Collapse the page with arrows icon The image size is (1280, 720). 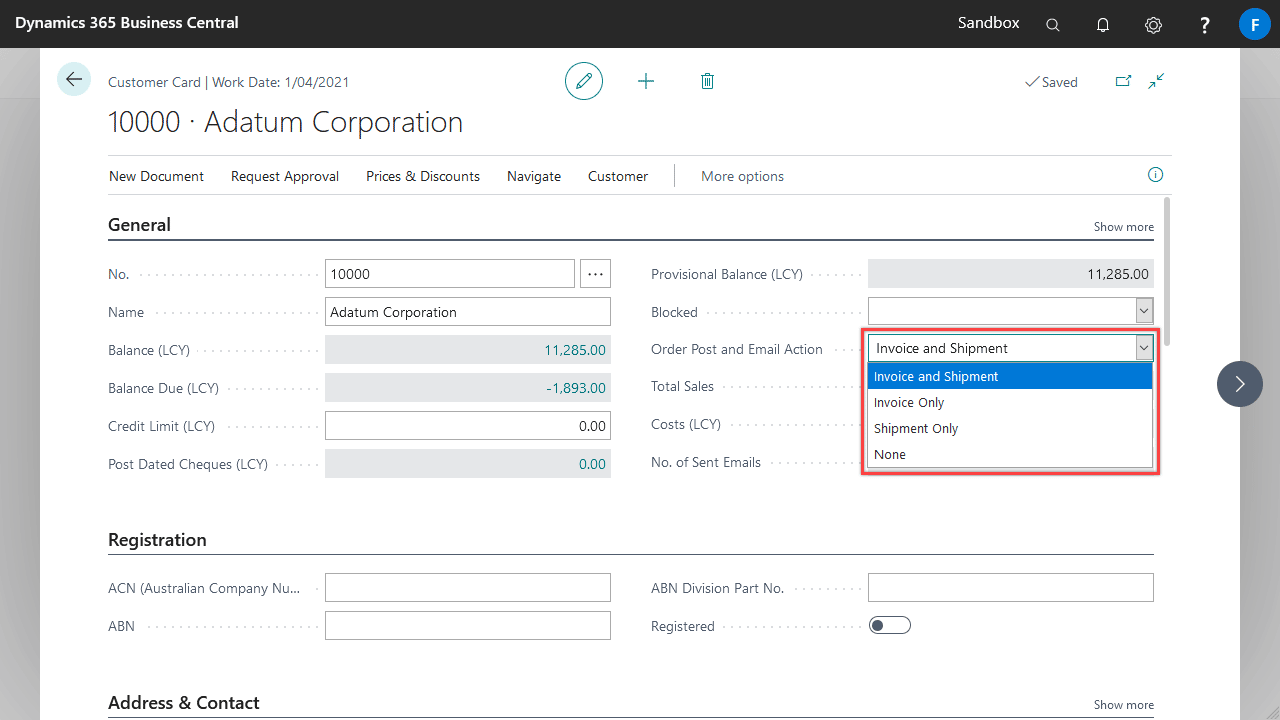(1156, 81)
